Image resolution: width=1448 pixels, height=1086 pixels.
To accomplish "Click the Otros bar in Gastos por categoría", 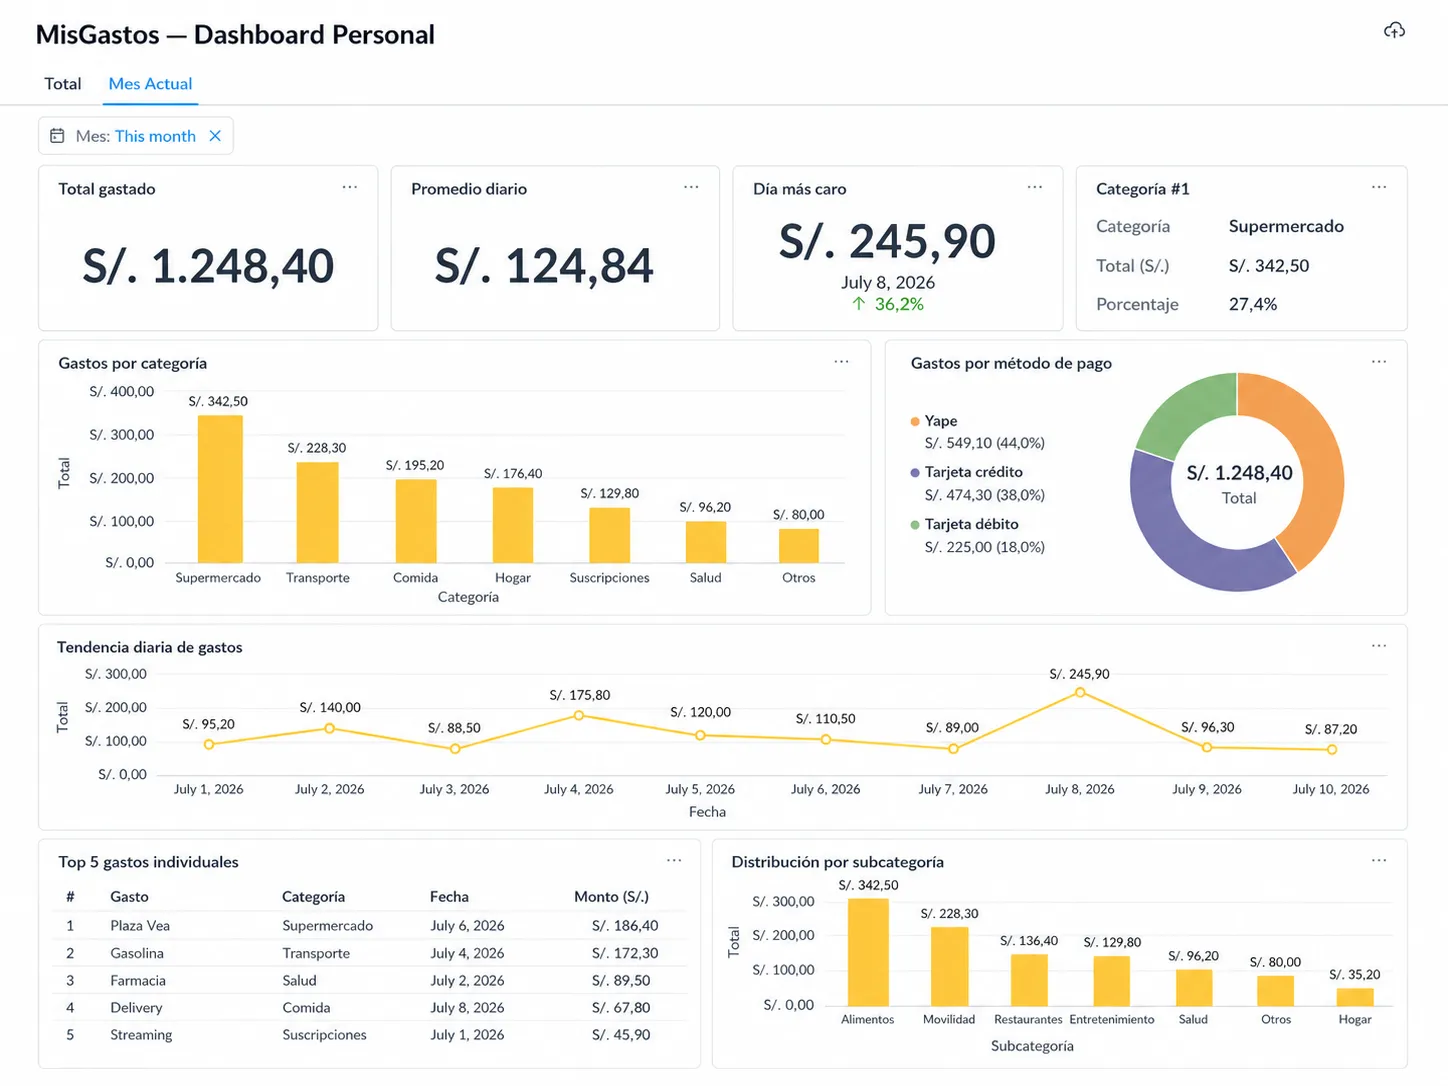I will click(799, 546).
